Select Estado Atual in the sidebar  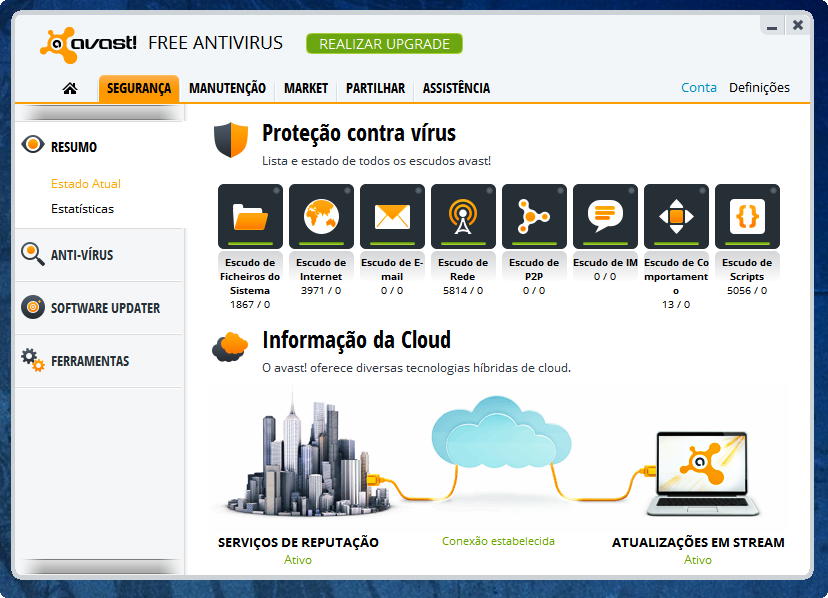(86, 184)
